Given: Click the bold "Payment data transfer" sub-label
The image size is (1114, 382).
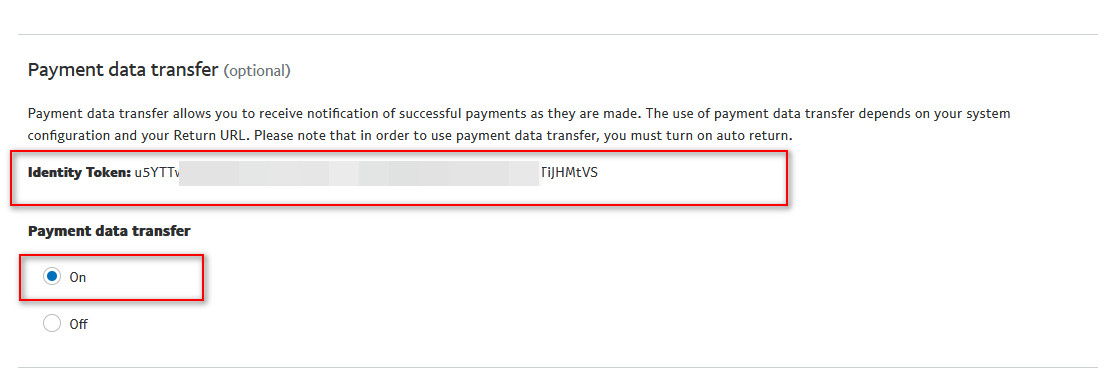Looking at the screenshot, I should pos(109,231).
